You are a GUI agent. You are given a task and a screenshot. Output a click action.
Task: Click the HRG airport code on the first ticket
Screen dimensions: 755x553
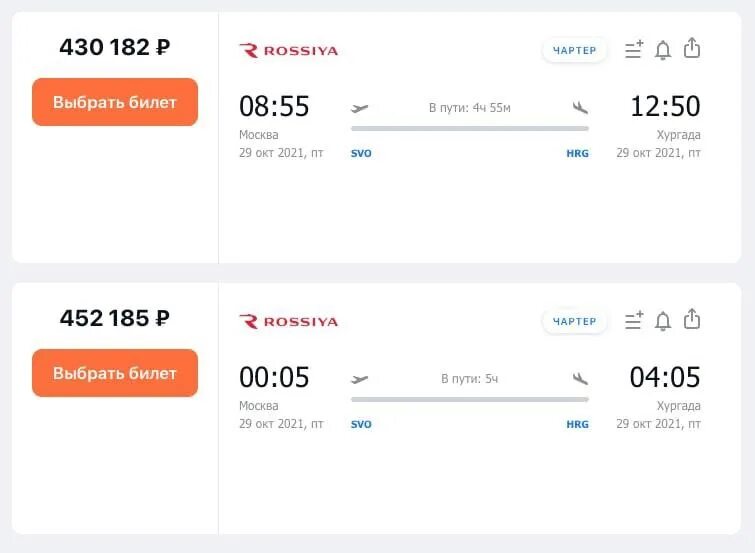577,153
